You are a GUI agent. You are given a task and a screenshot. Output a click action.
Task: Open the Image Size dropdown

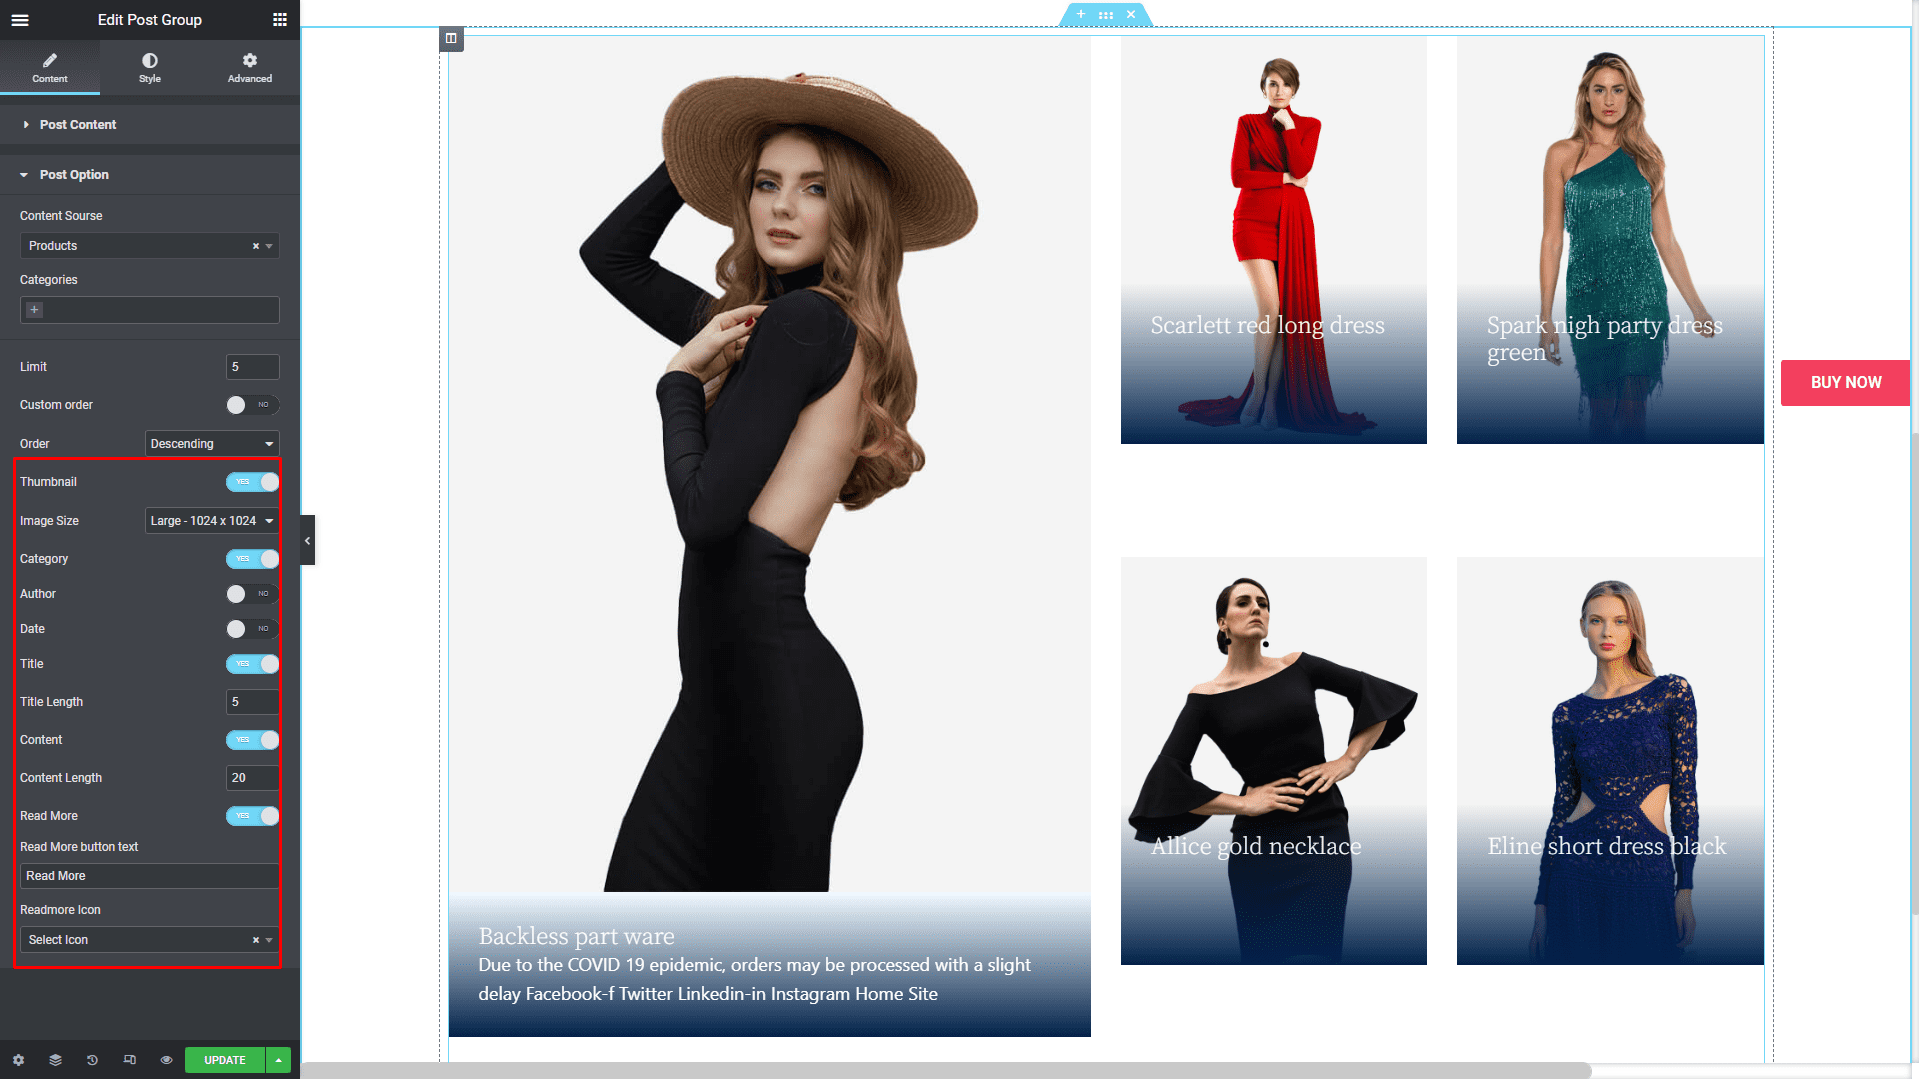211,521
